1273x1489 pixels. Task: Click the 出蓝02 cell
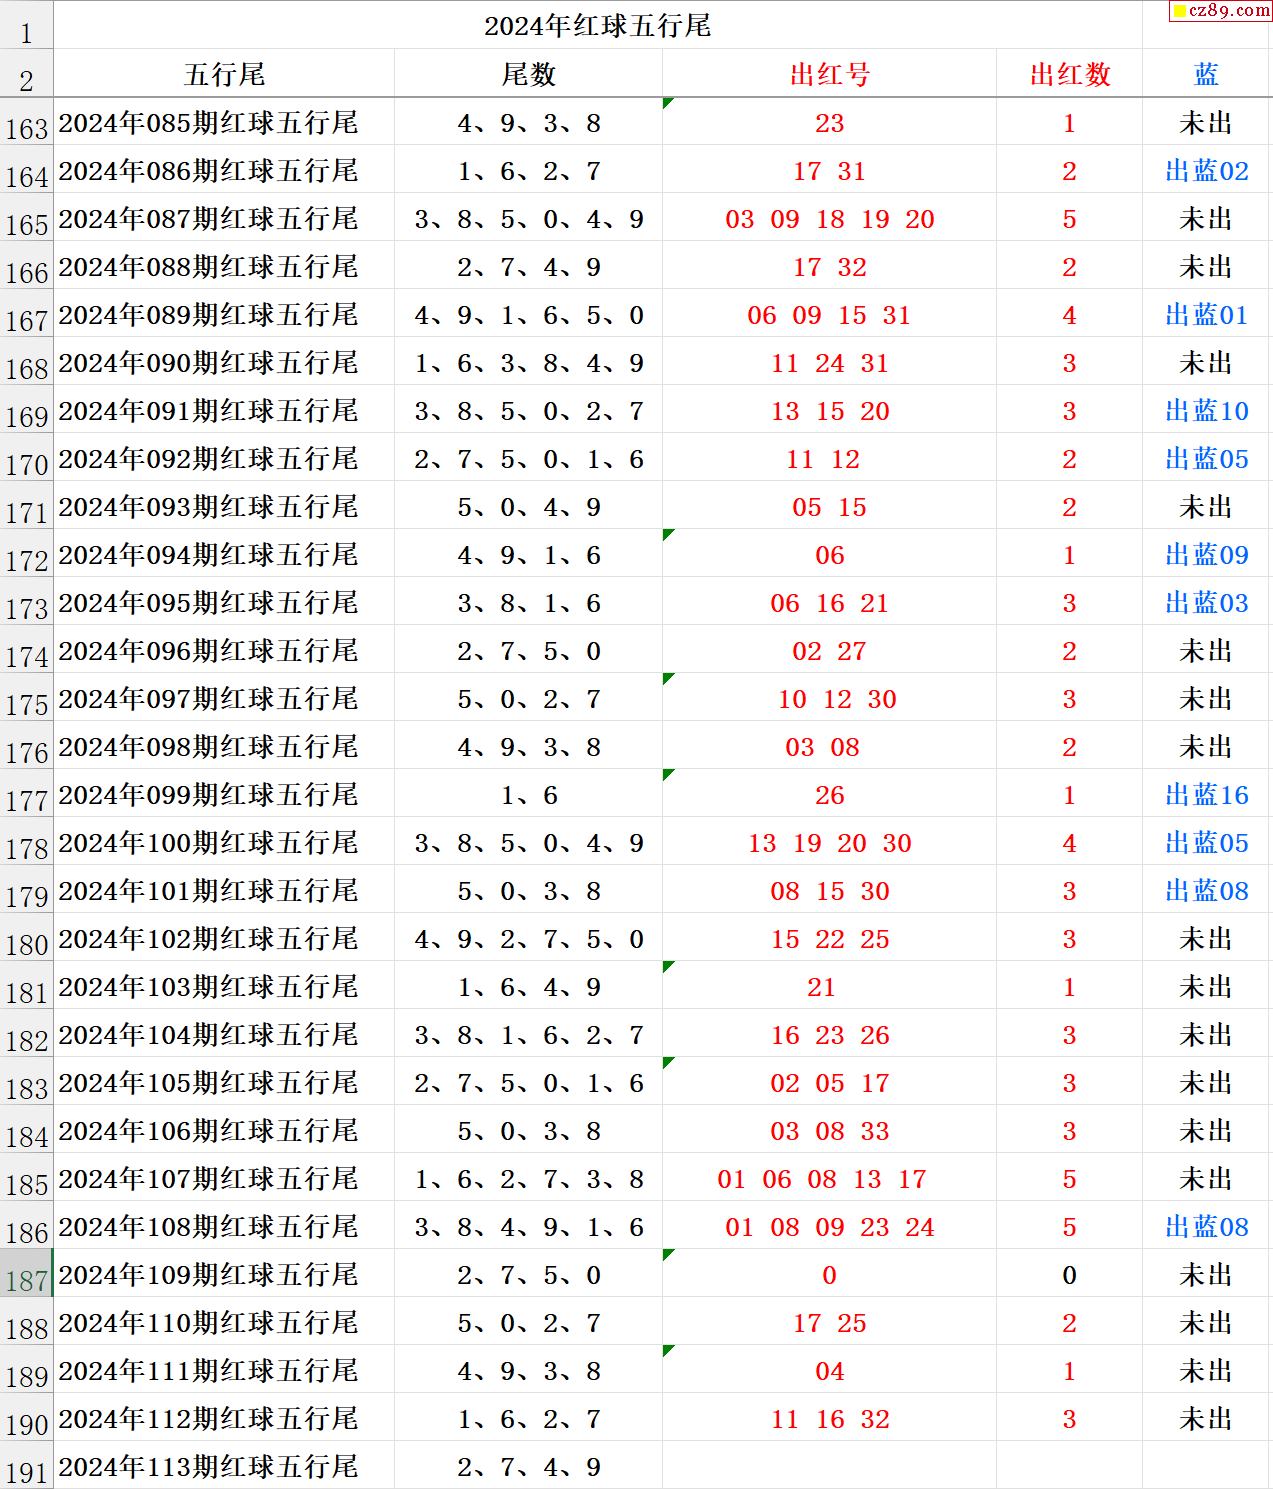pyautogui.click(x=1206, y=171)
